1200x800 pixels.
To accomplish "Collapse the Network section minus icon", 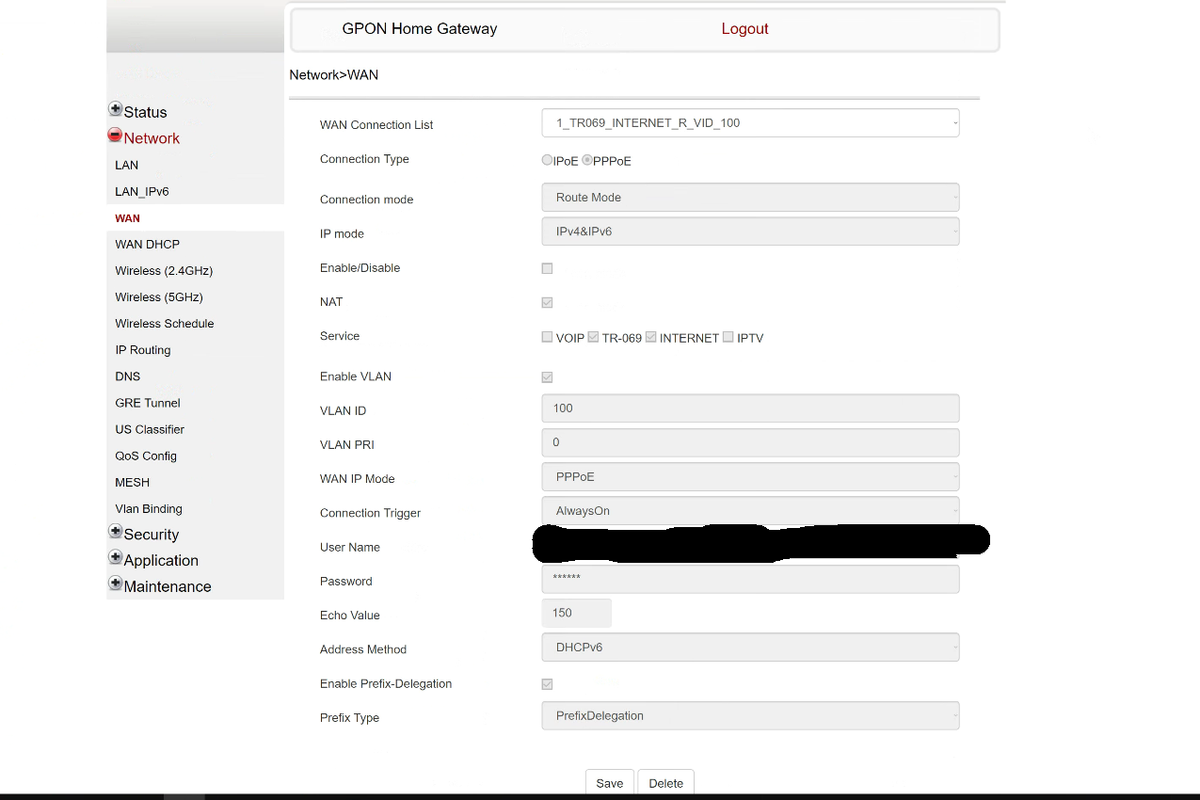I will (115, 136).
